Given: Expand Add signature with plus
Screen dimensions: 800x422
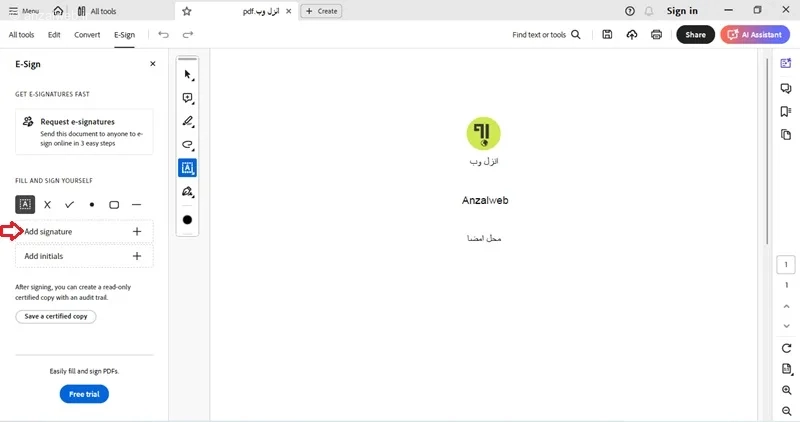Looking at the screenshot, I should (x=137, y=232).
